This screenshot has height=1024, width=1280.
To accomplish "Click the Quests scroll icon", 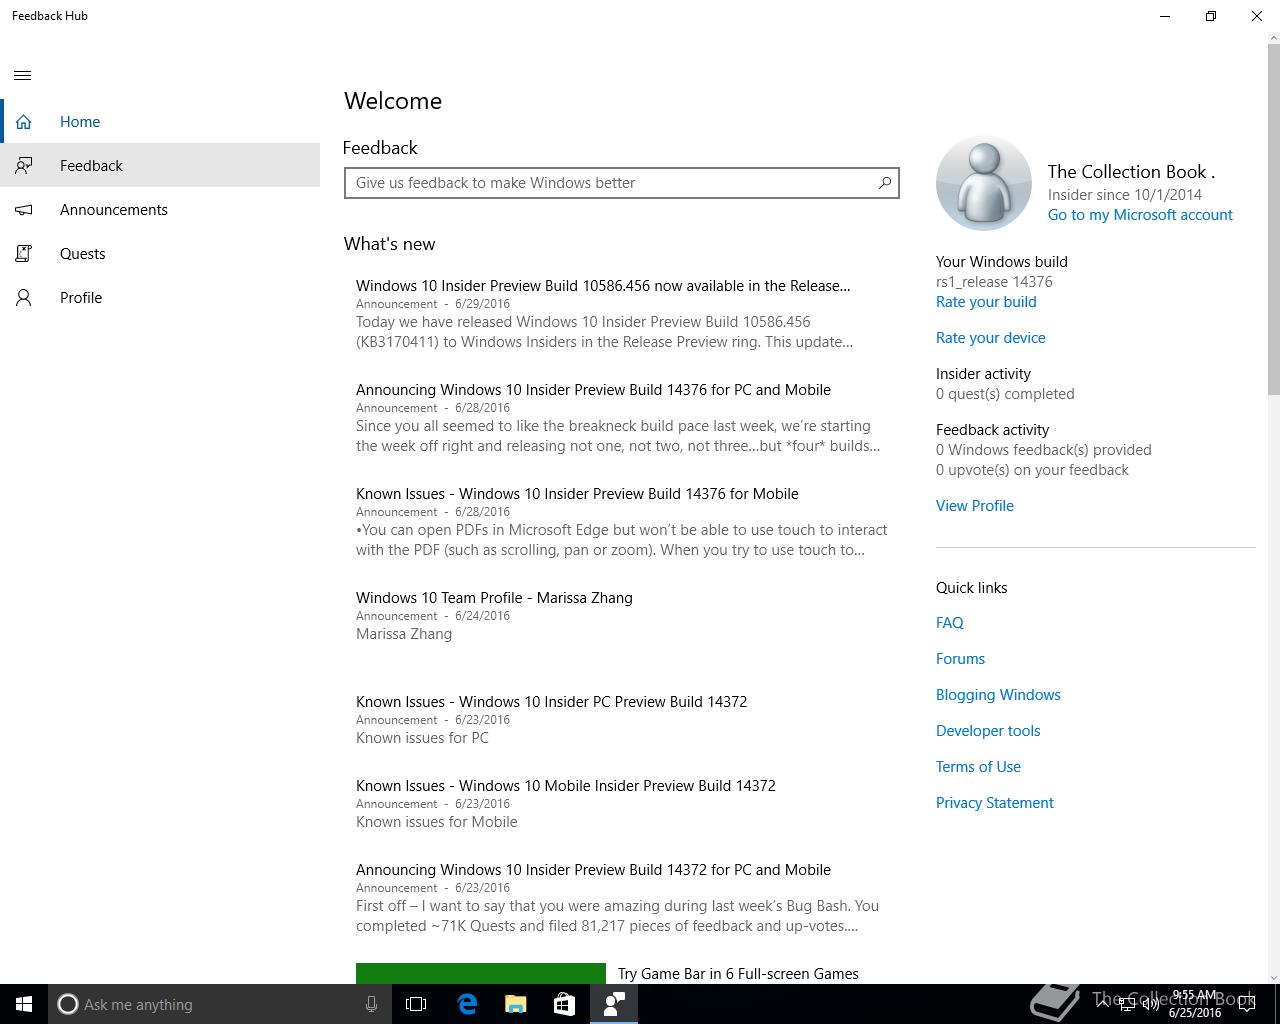I will click(23, 254).
